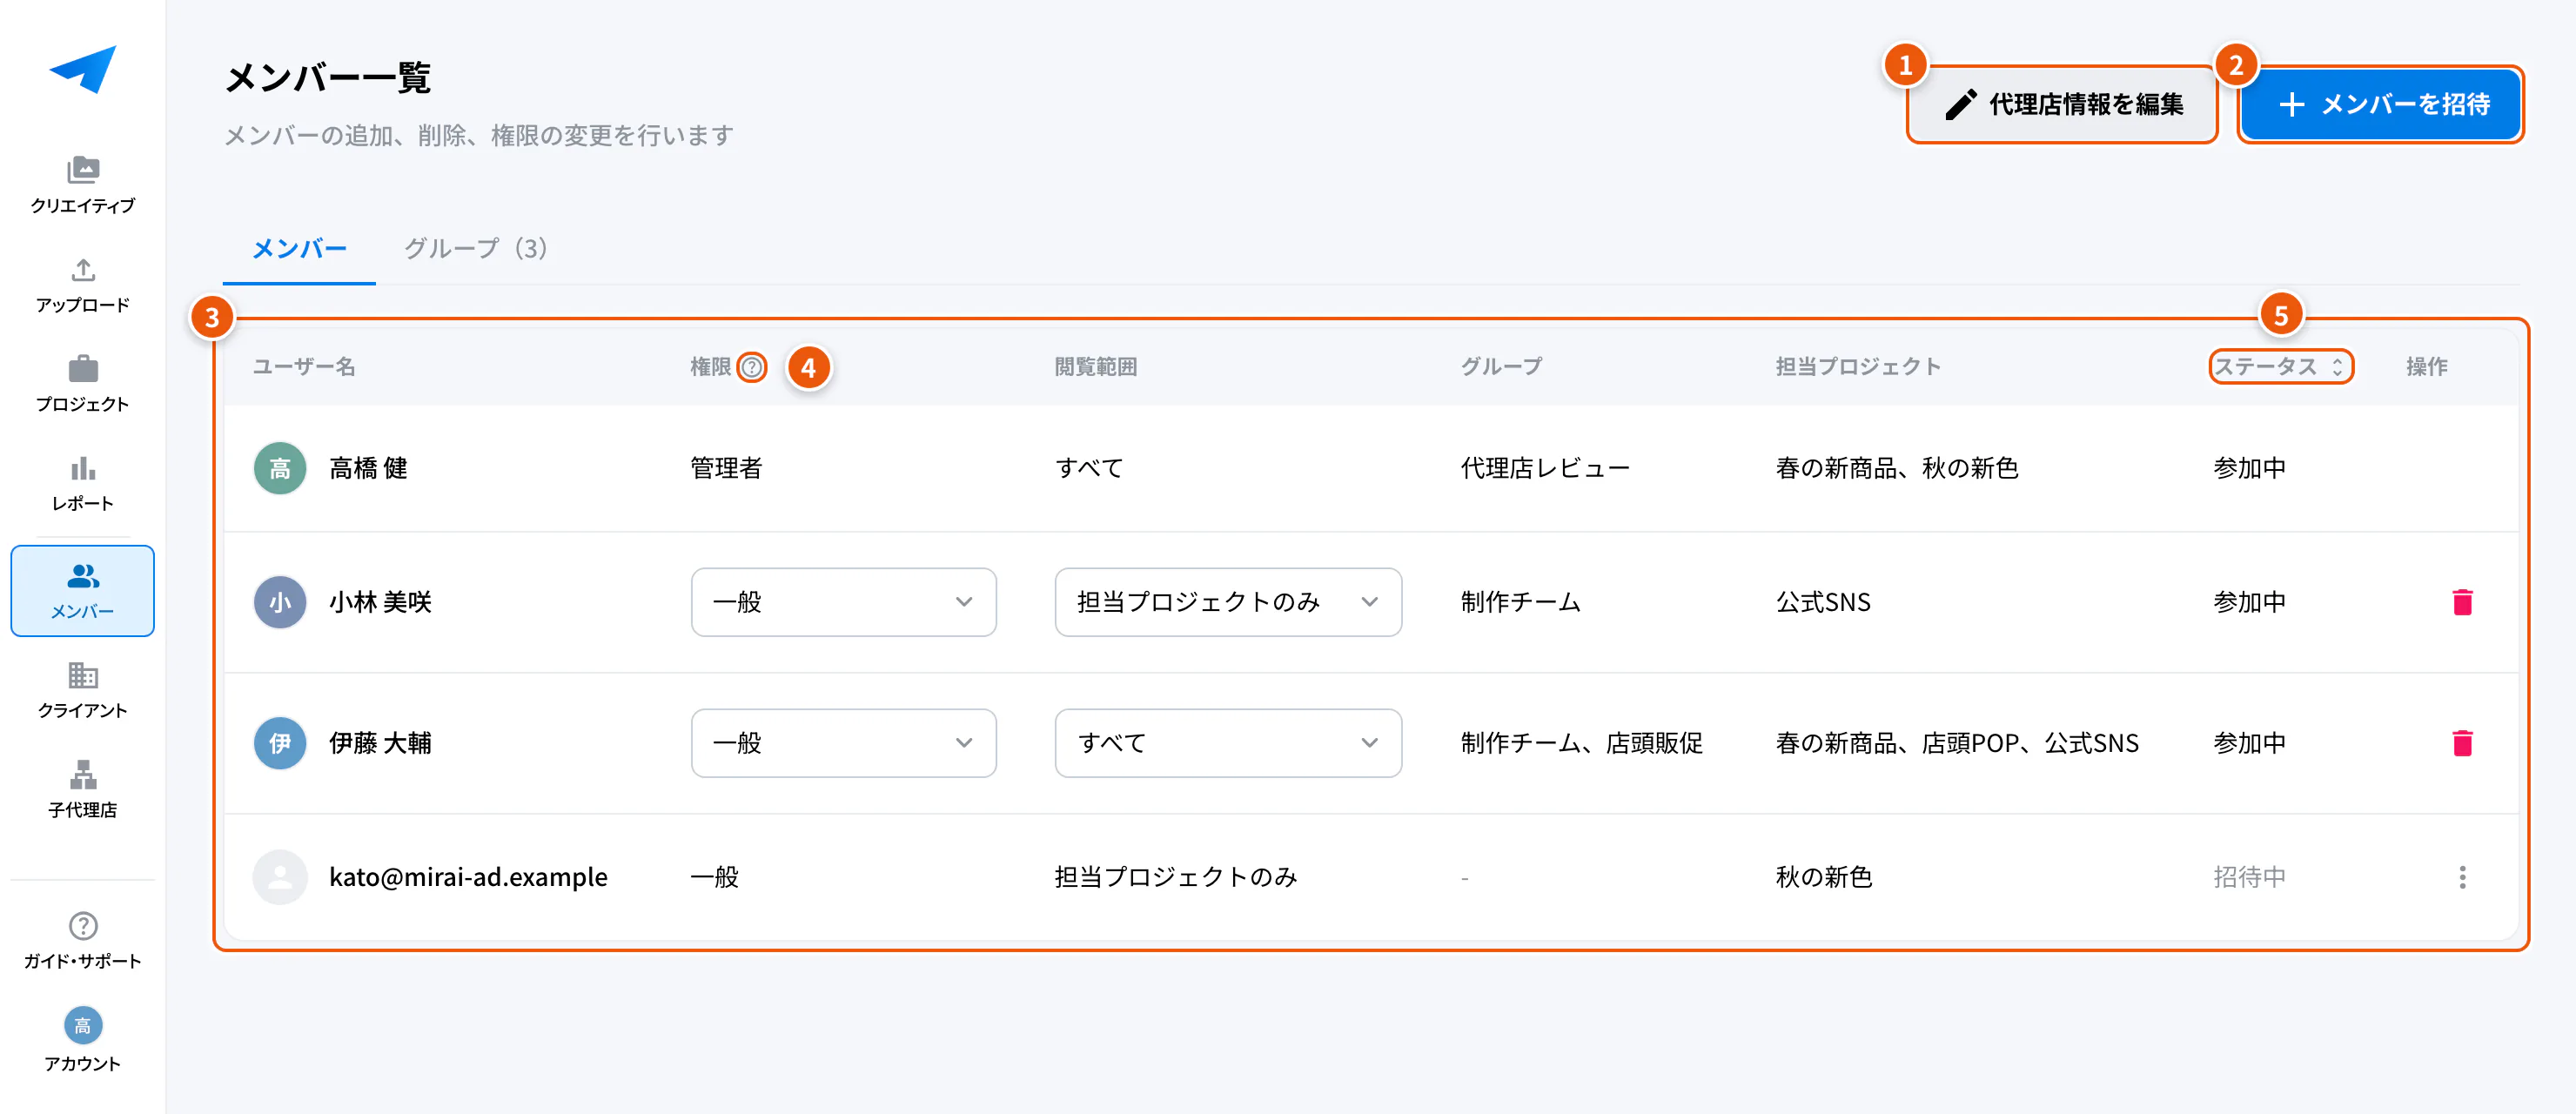Viewport: 2576px width, 1114px height.
Task: Click 制作チーム group in 小林 美咲's row
Action: pos(1520,602)
